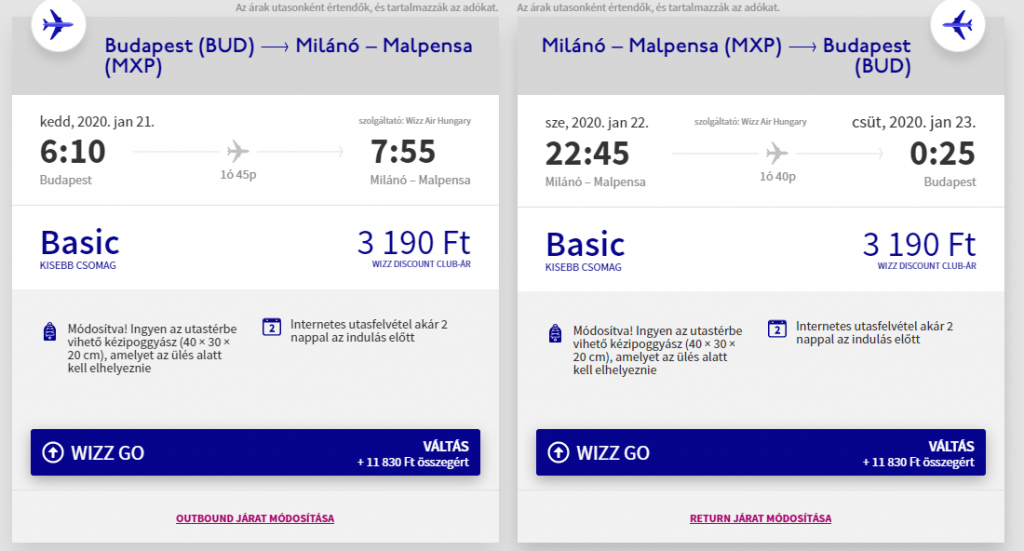This screenshot has width=1024, height=551.
Task: Open the Outbound járat módosítása link
Action: tap(255, 518)
